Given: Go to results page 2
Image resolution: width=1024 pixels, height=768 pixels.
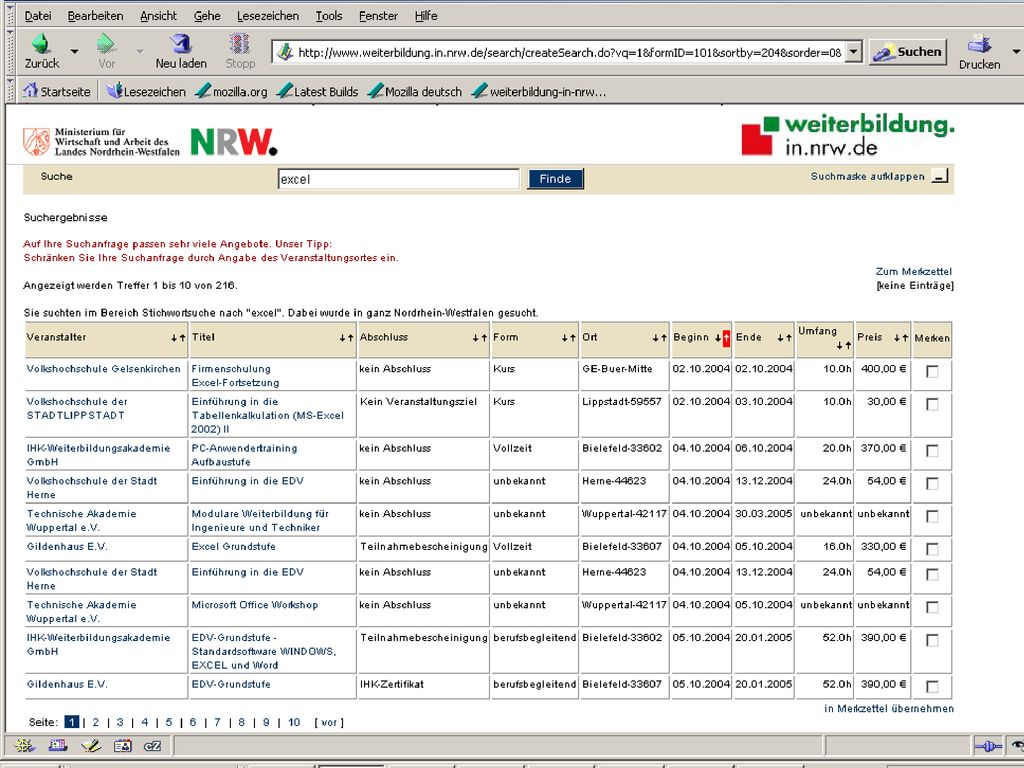Looking at the screenshot, I should pyautogui.click(x=95, y=722).
